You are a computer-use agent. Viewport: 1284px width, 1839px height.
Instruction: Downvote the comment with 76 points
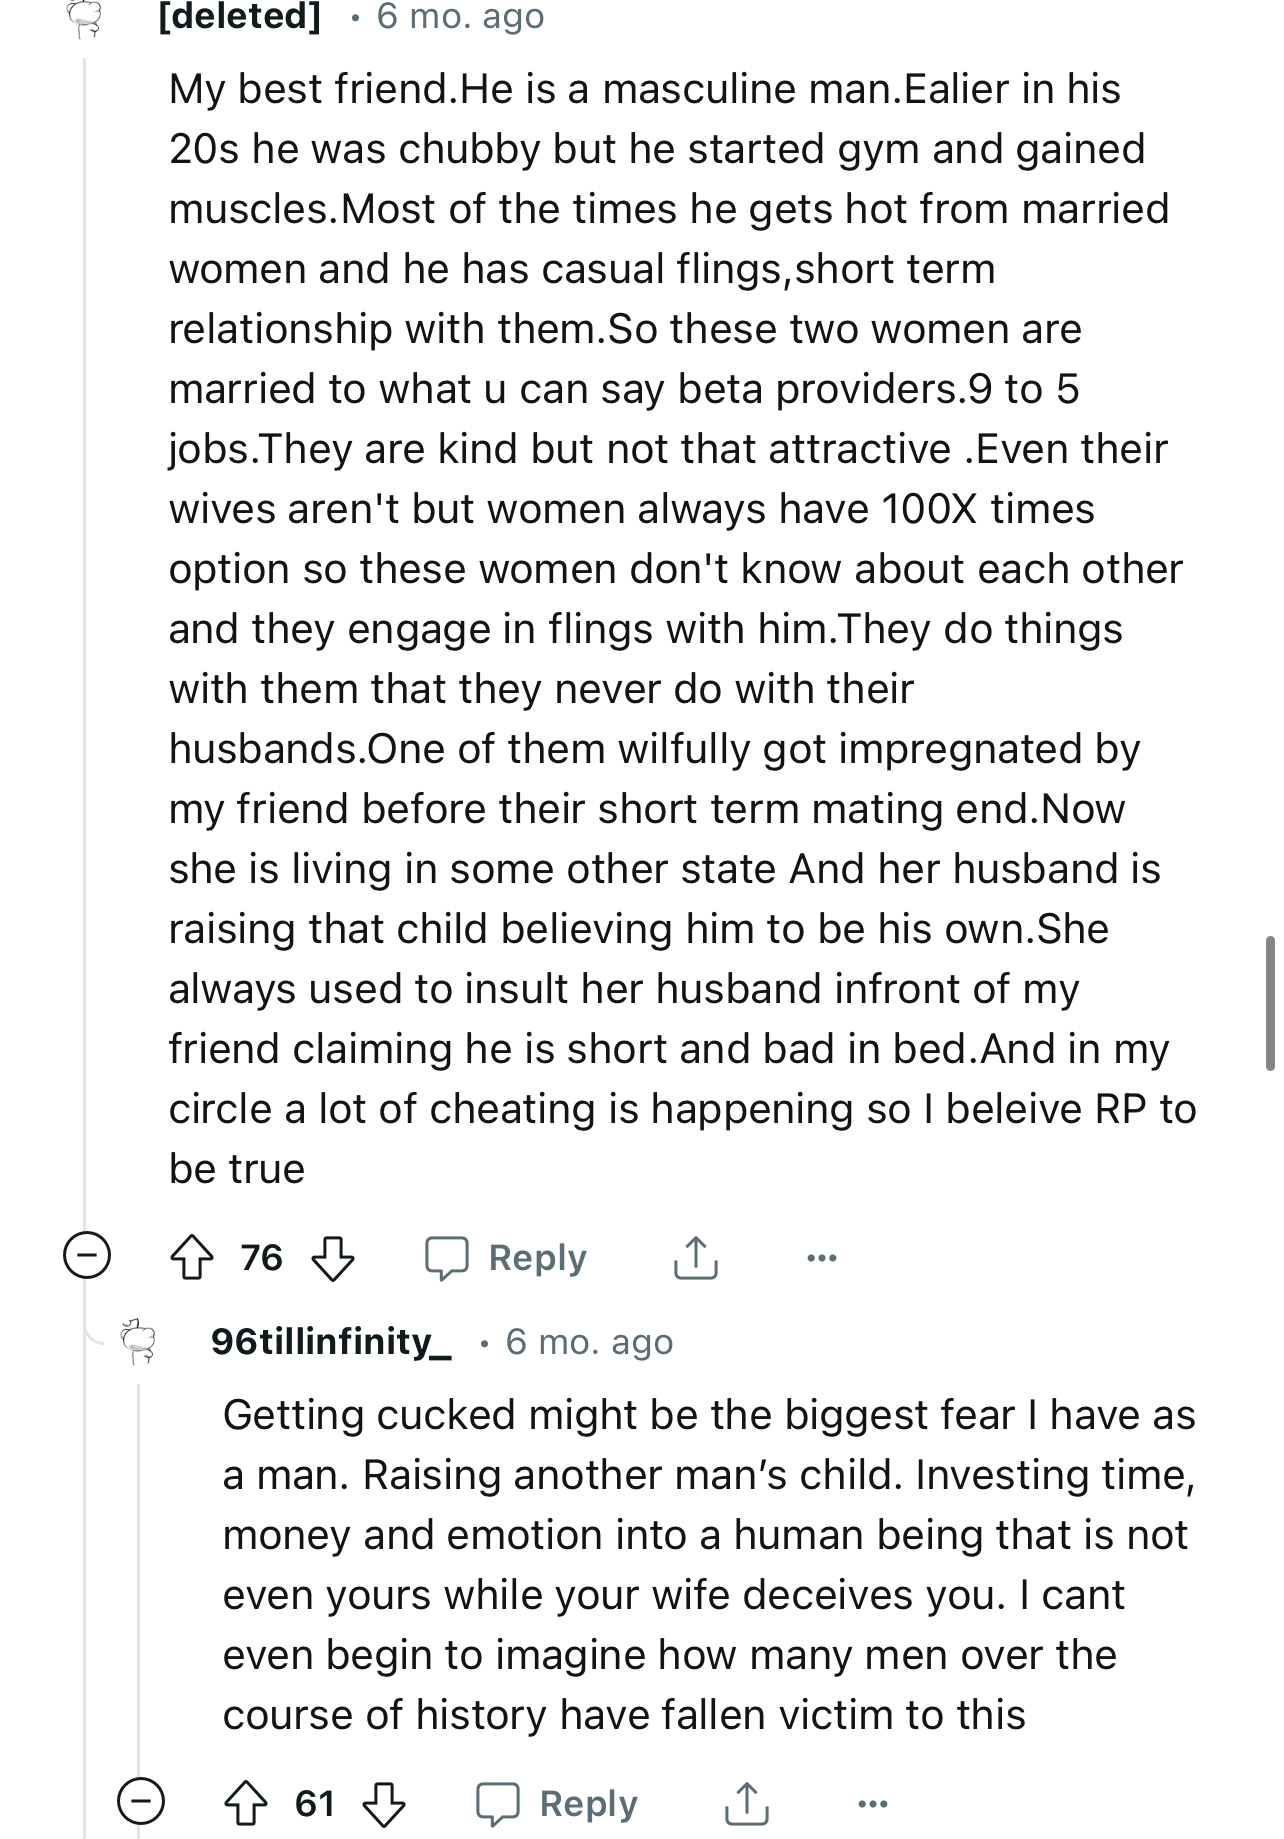click(333, 1258)
